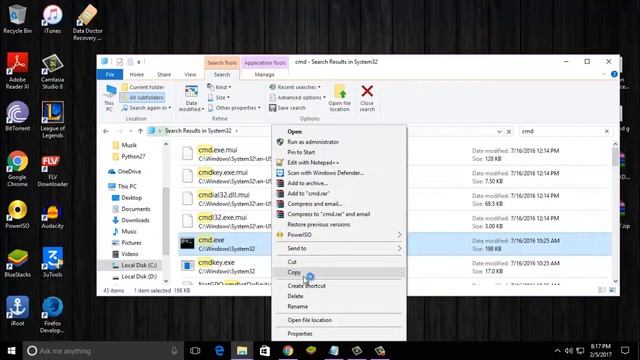Screen dimensions: 640x360
Task: Launch League of Legends shortcut
Action: pyautogui.click(x=52, y=120)
